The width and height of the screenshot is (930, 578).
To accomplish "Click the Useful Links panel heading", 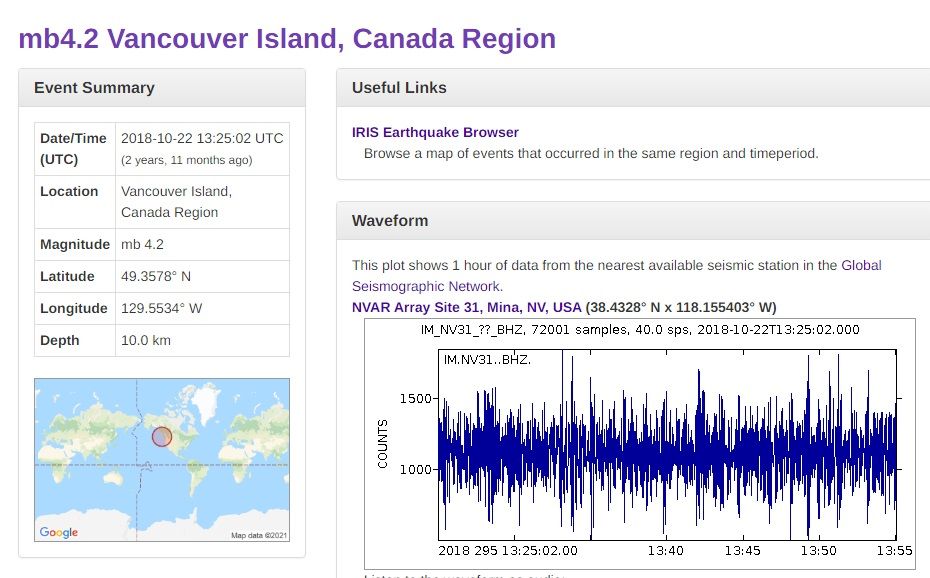I will click(x=399, y=88).
